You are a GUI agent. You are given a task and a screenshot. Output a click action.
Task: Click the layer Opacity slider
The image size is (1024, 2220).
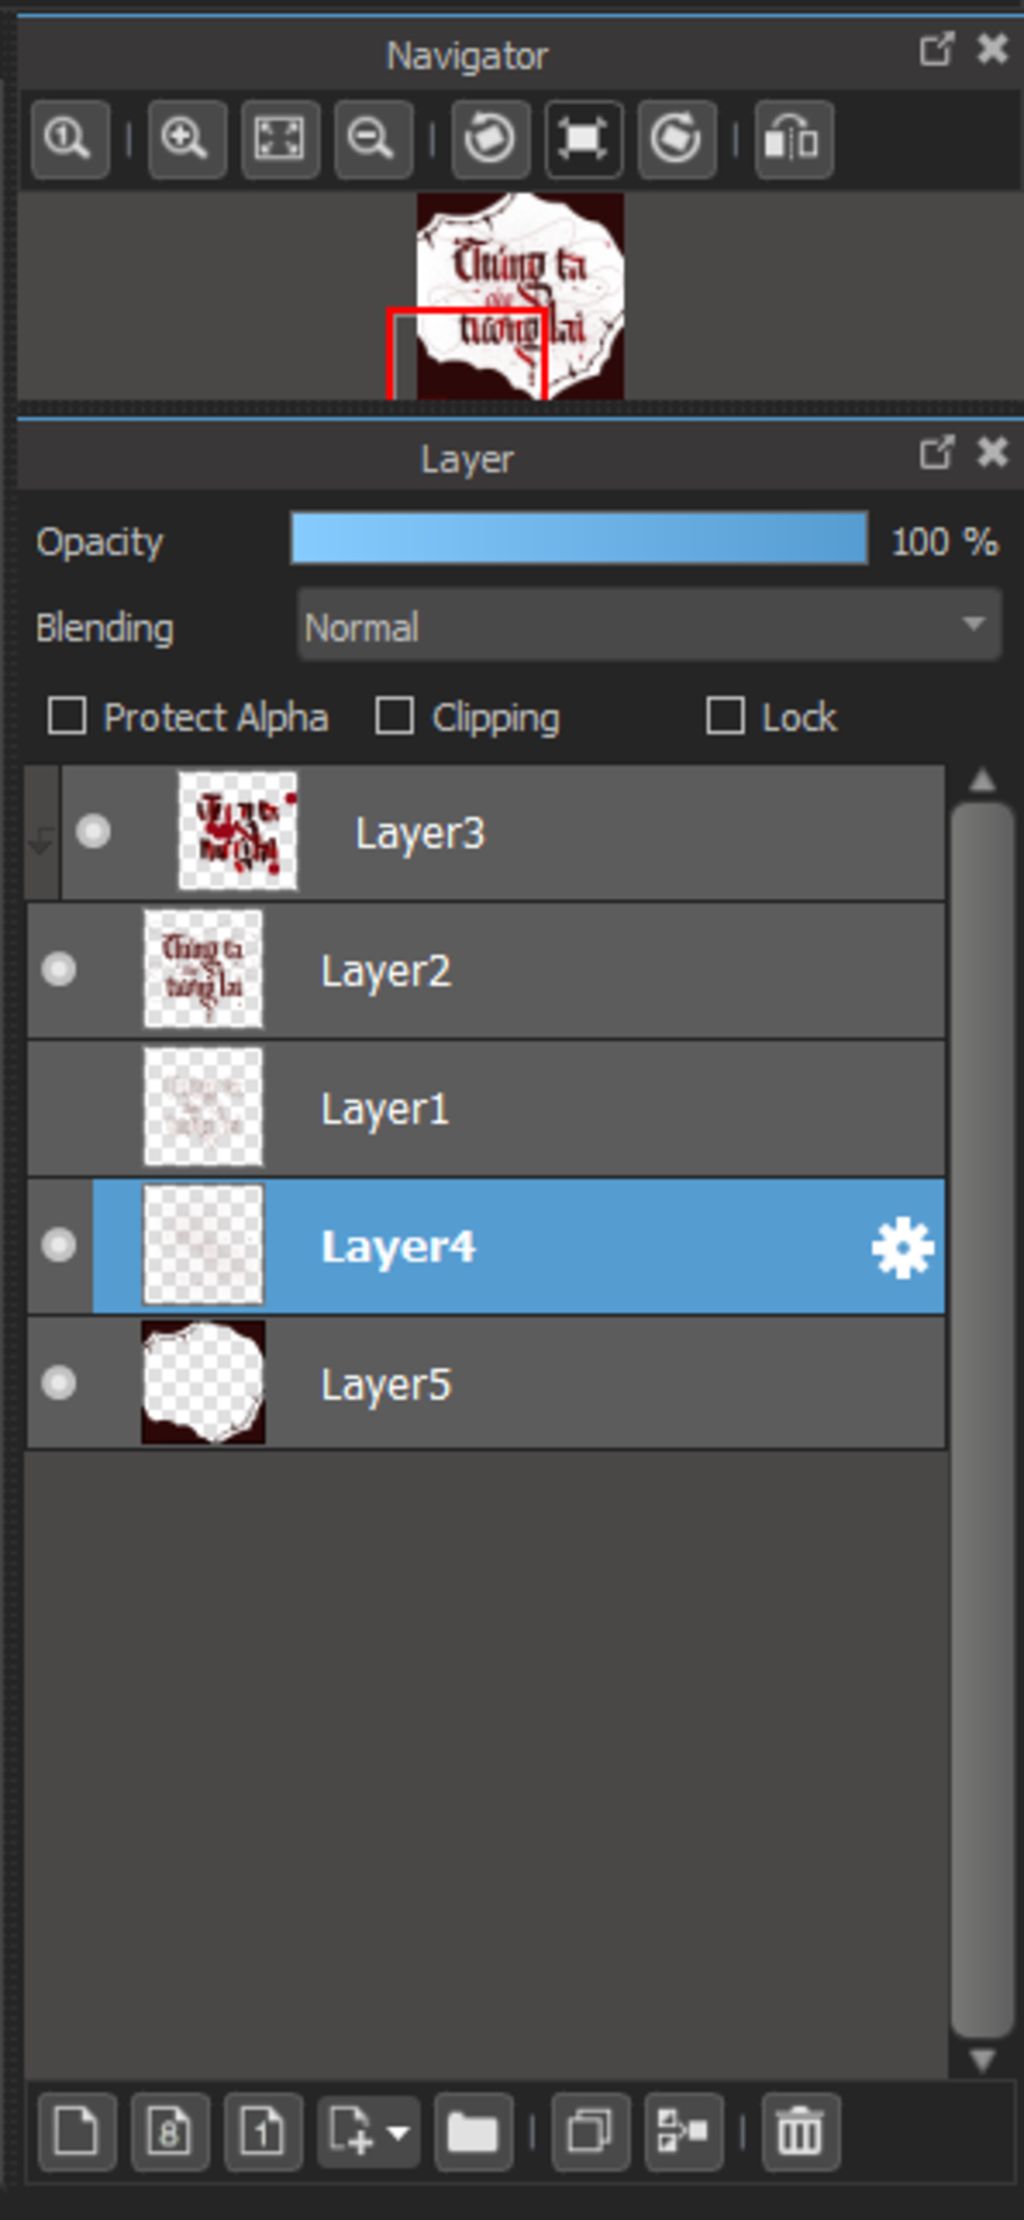[x=578, y=540]
